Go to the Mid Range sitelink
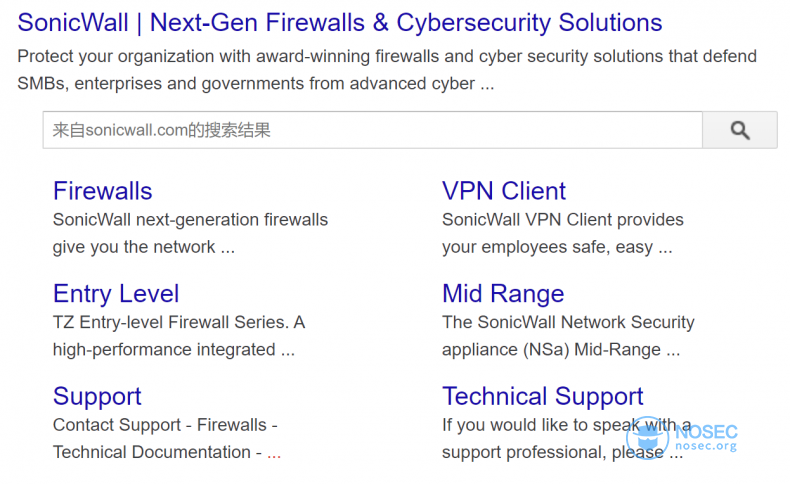Screen dimensions: 790x484 pos(503,294)
